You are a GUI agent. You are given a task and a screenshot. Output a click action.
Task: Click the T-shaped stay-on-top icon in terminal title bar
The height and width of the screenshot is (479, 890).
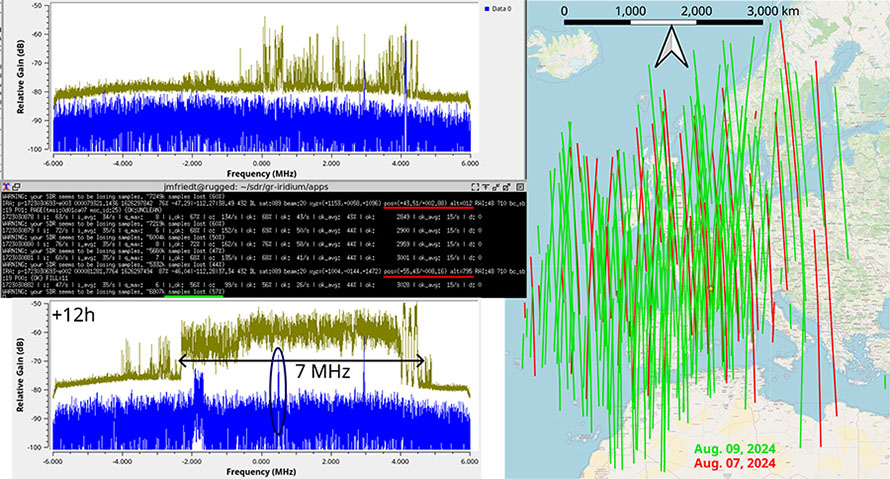pos(485,187)
